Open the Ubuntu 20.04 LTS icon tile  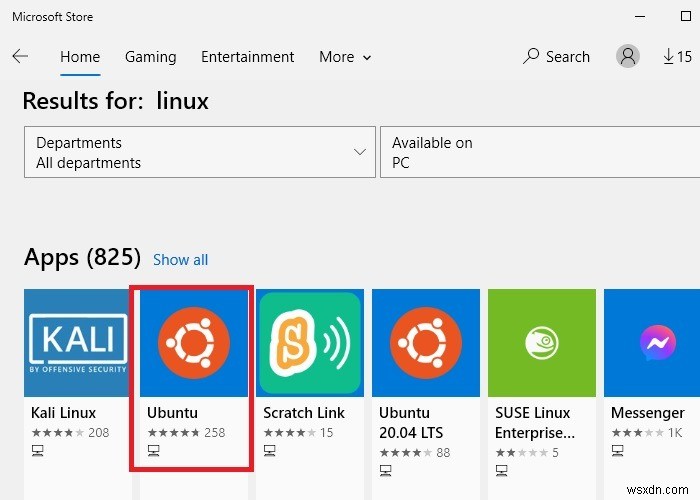pyautogui.click(x=426, y=343)
